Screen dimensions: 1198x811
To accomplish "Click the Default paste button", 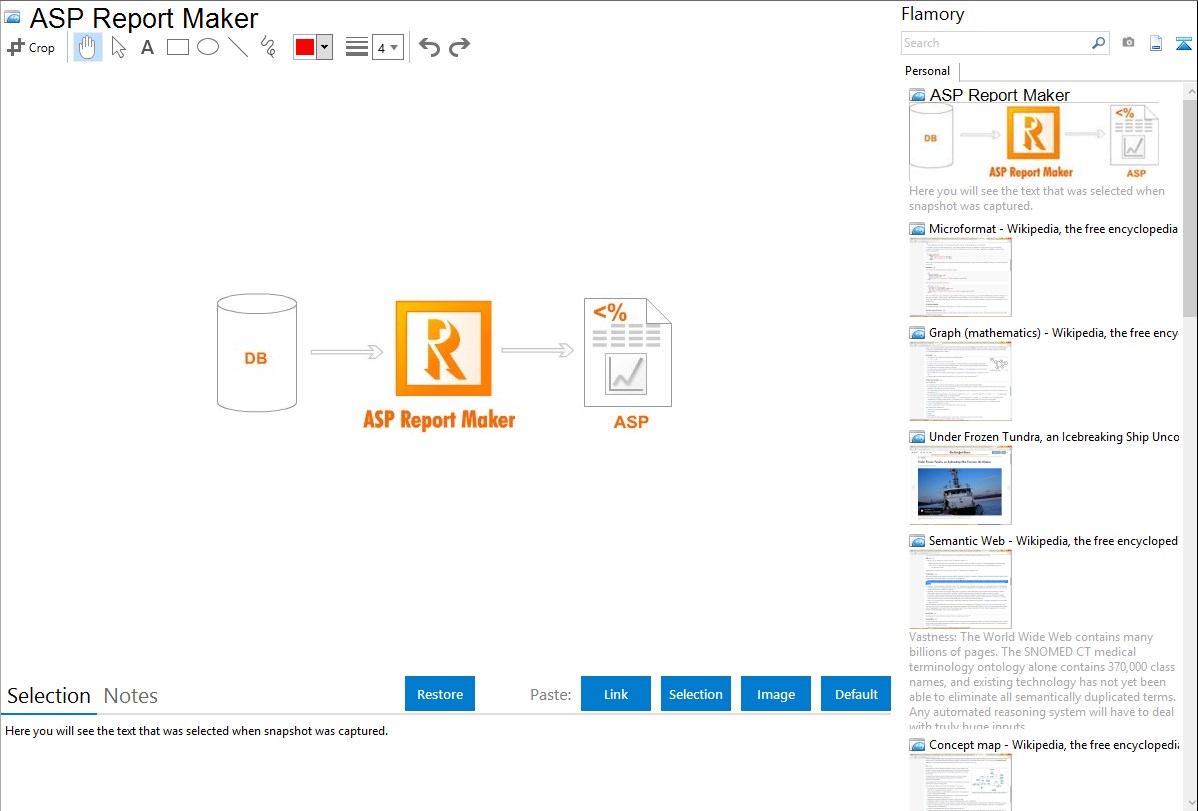I will tap(856, 694).
